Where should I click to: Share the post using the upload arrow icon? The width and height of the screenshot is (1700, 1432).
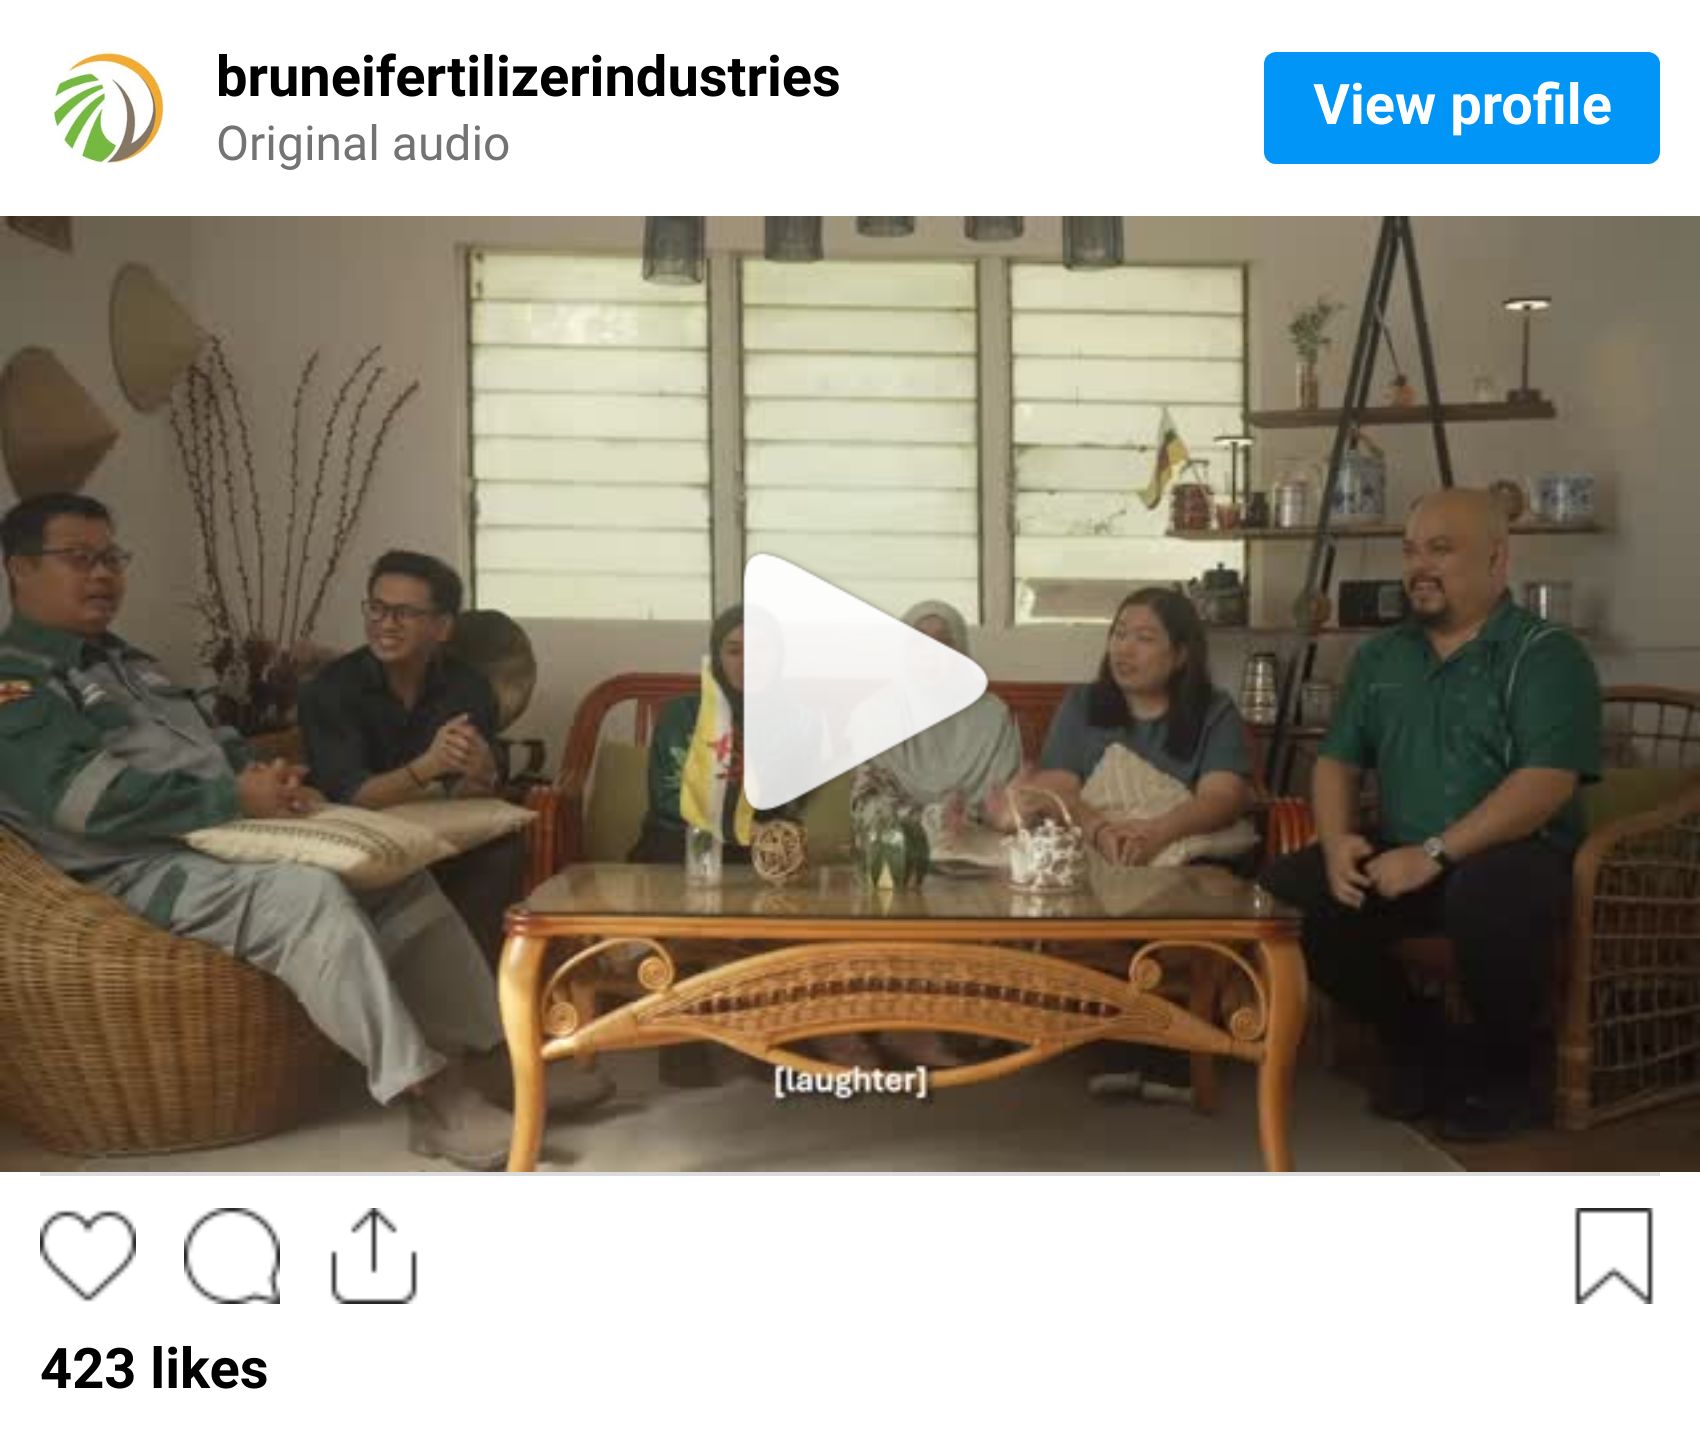373,1255
